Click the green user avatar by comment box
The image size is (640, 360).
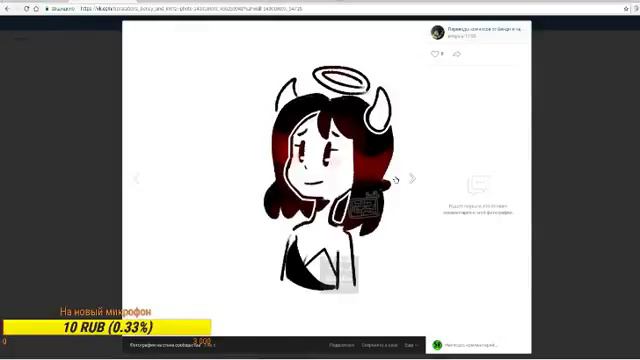pyautogui.click(x=437, y=345)
